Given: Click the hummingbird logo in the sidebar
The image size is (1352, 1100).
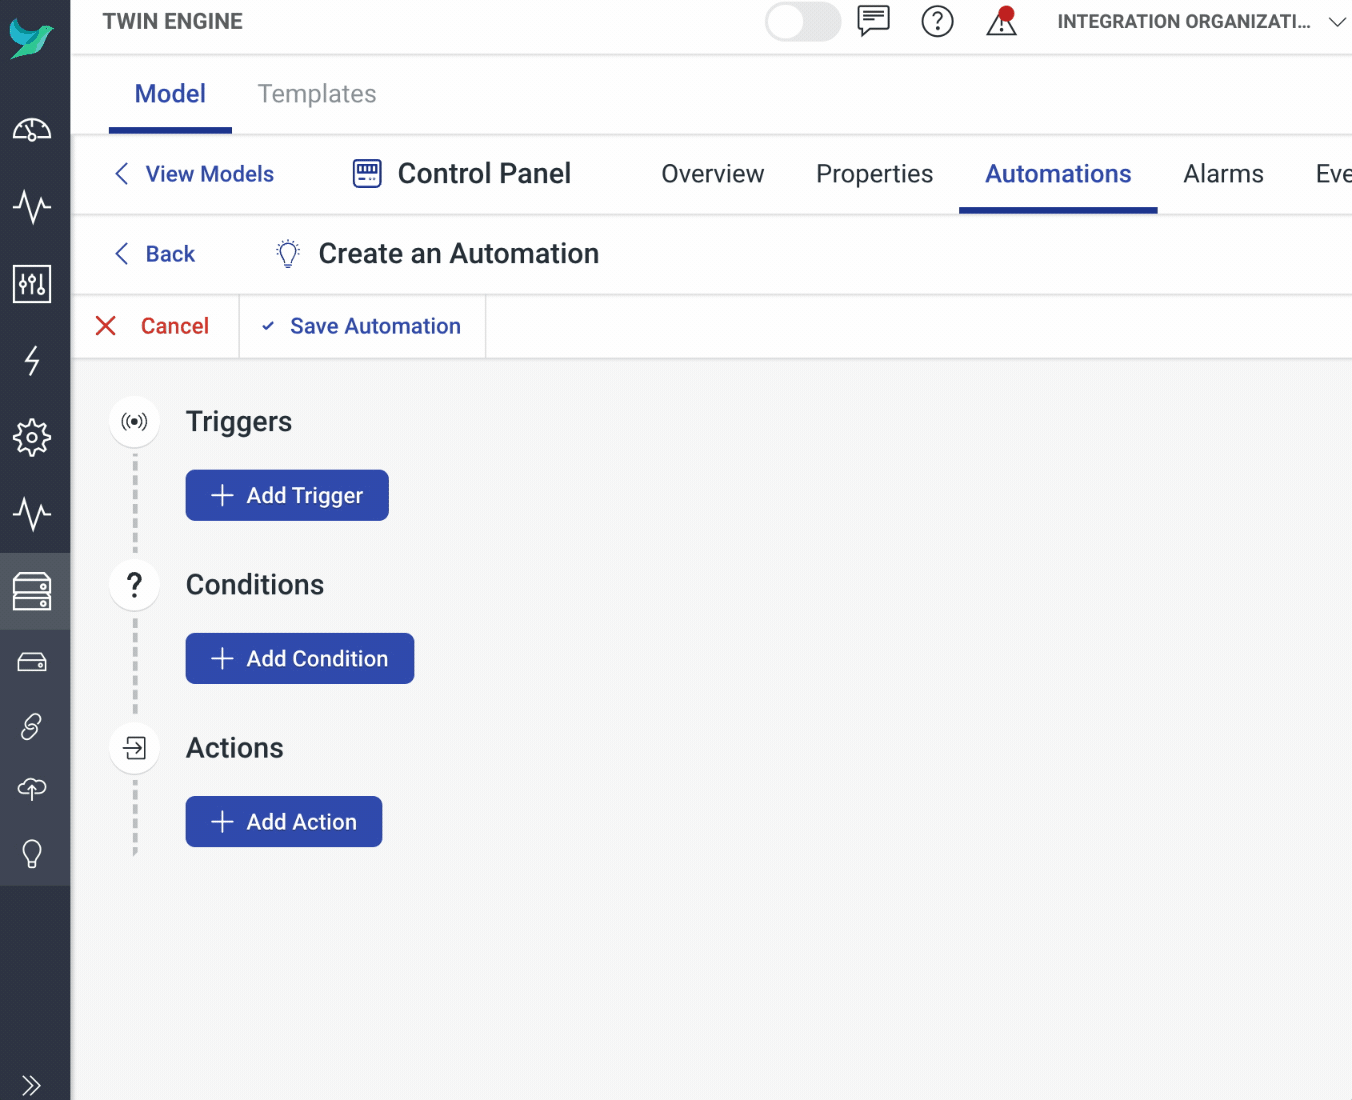Looking at the screenshot, I should pyautogui.click(x=31, y=39).
